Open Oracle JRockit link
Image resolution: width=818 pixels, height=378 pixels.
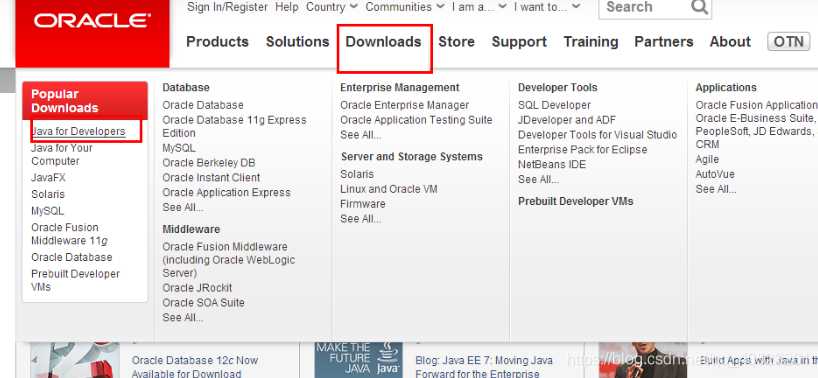[197, 288]
